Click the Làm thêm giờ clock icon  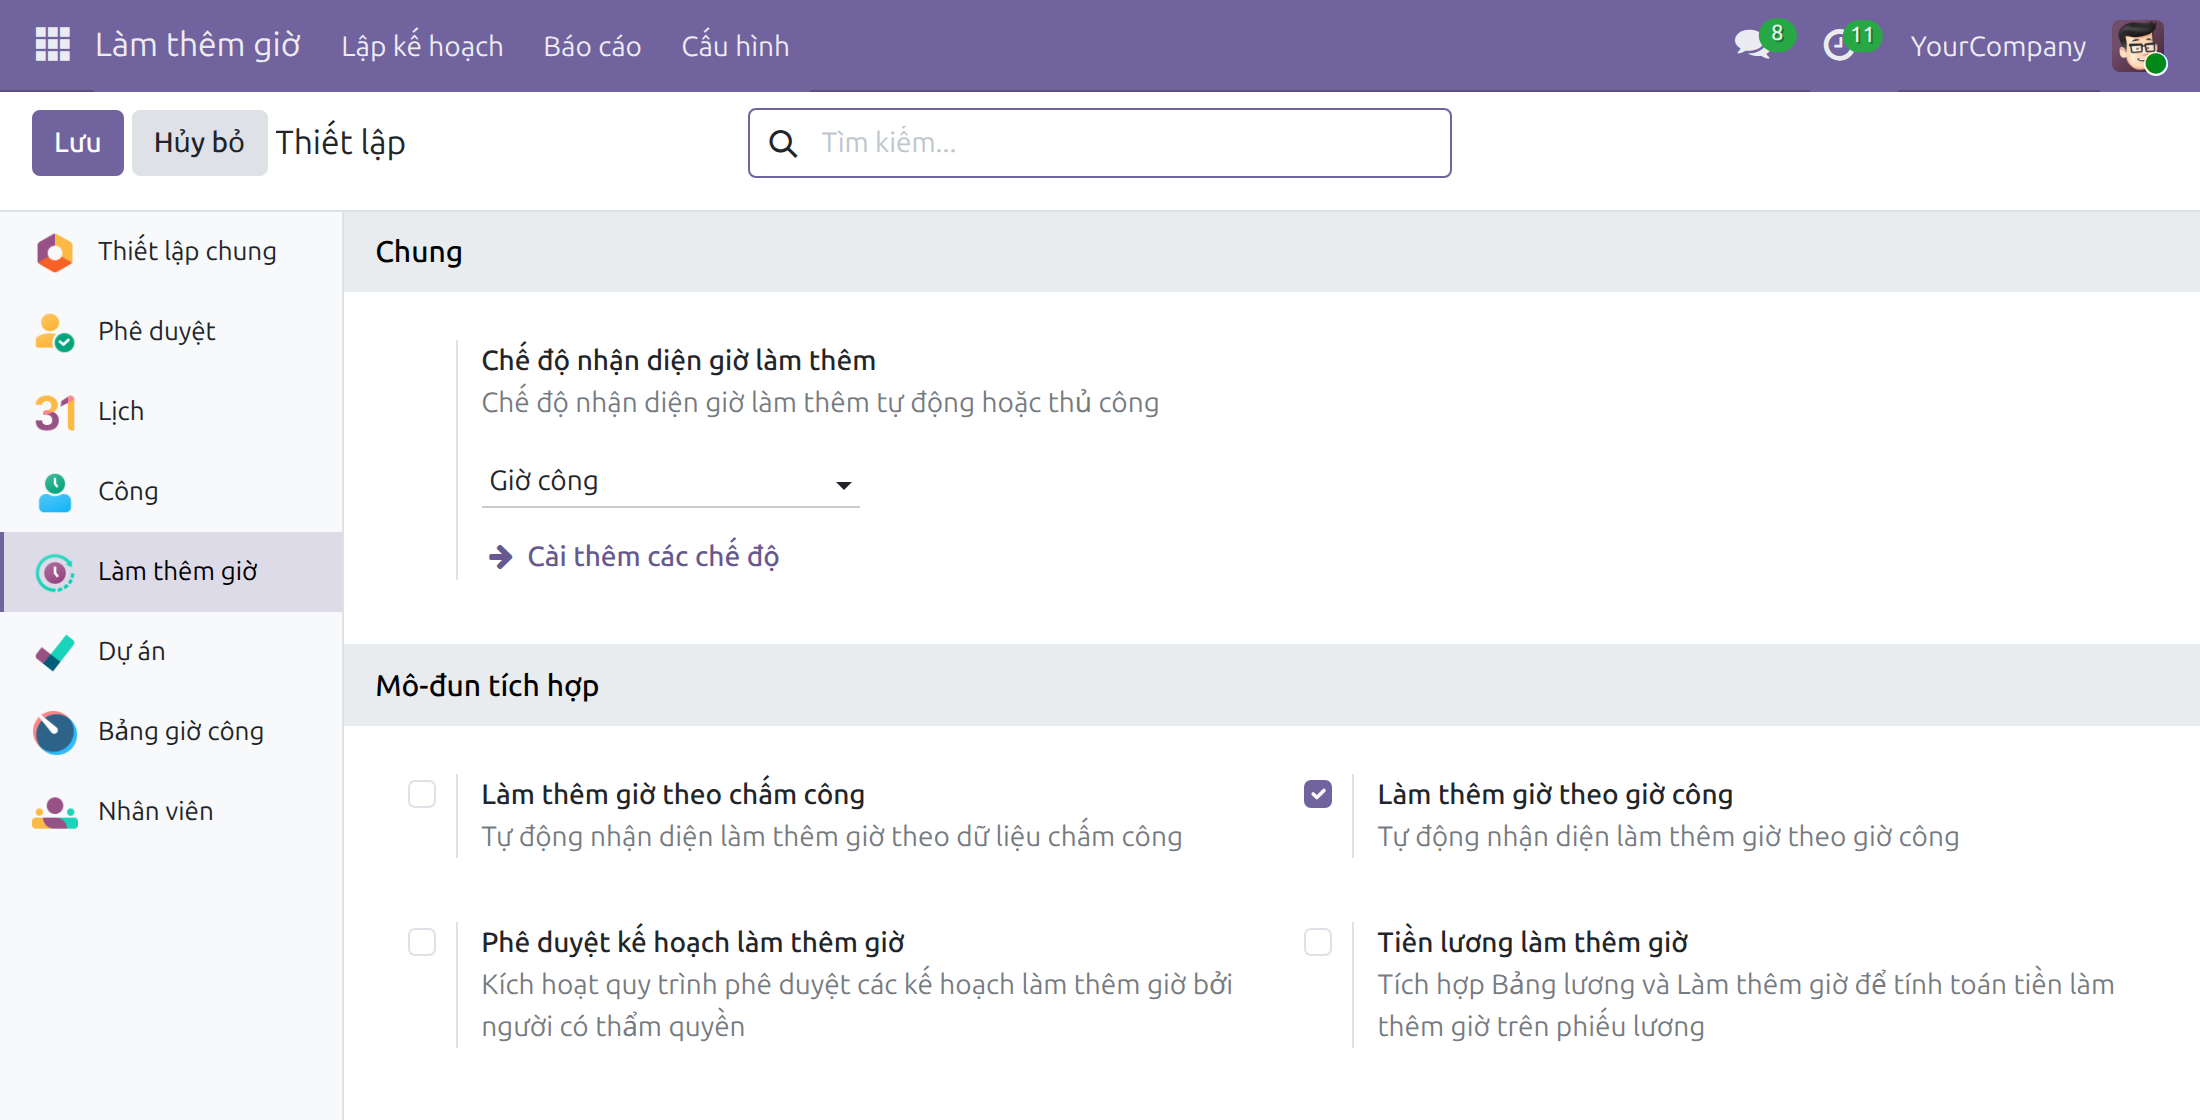click(55, 572)
